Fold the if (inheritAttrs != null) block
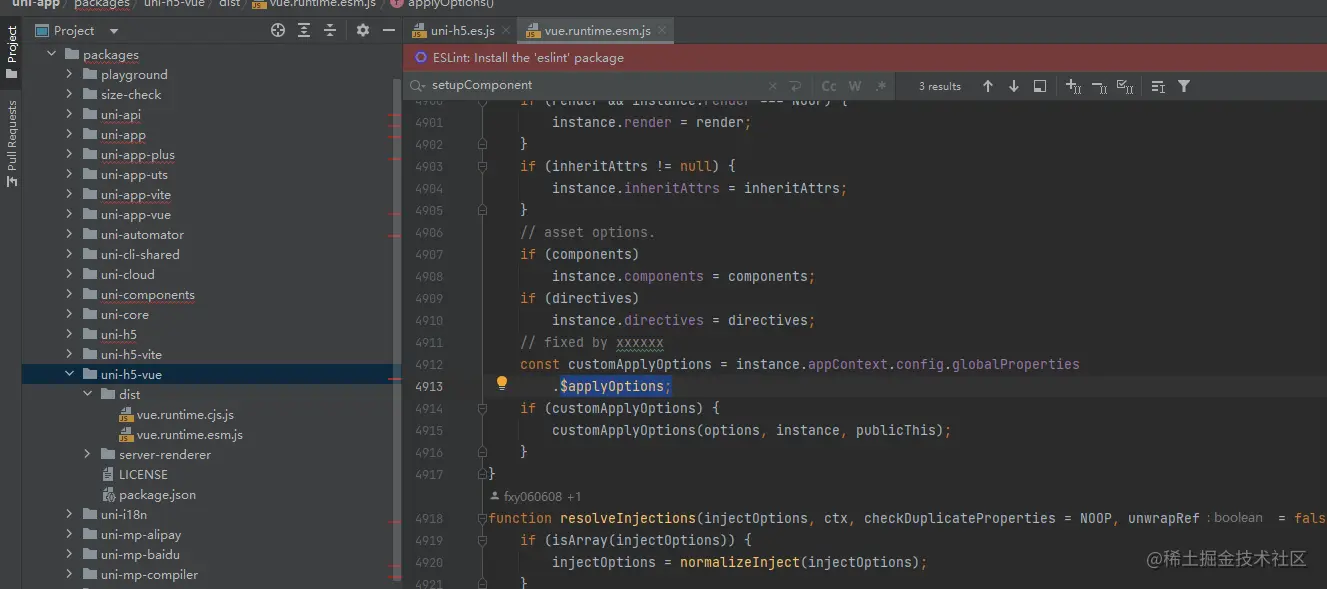 483,166
